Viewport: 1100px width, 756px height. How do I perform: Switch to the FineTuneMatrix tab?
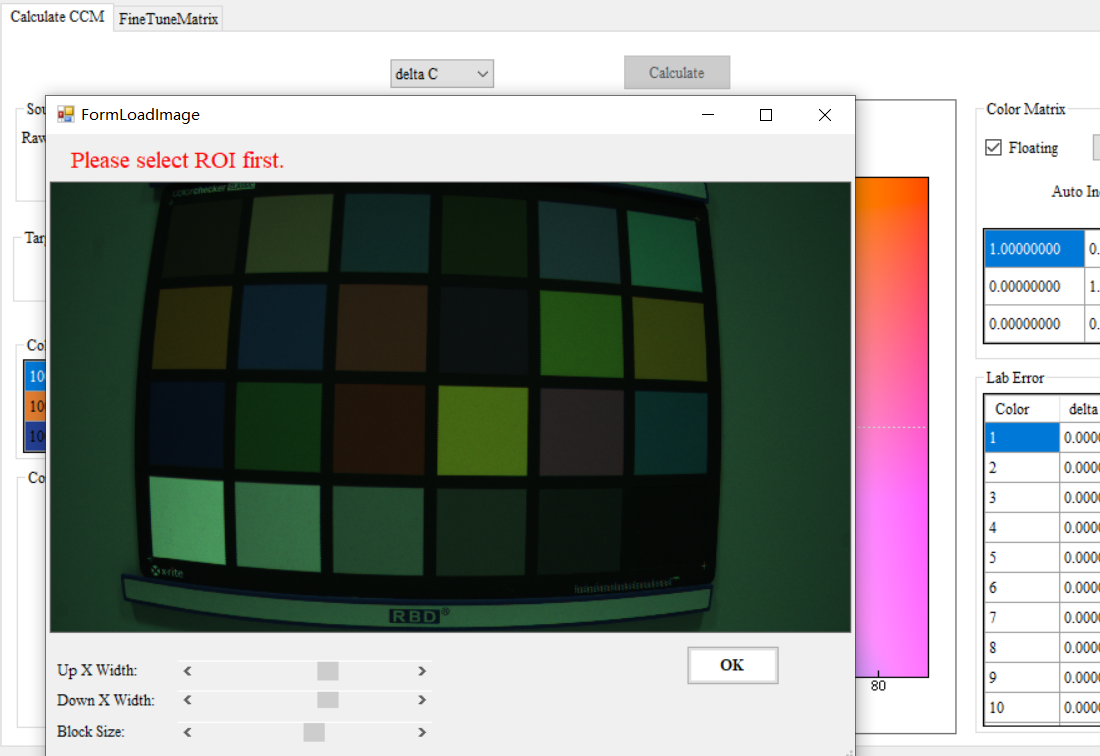click(168, 19)
